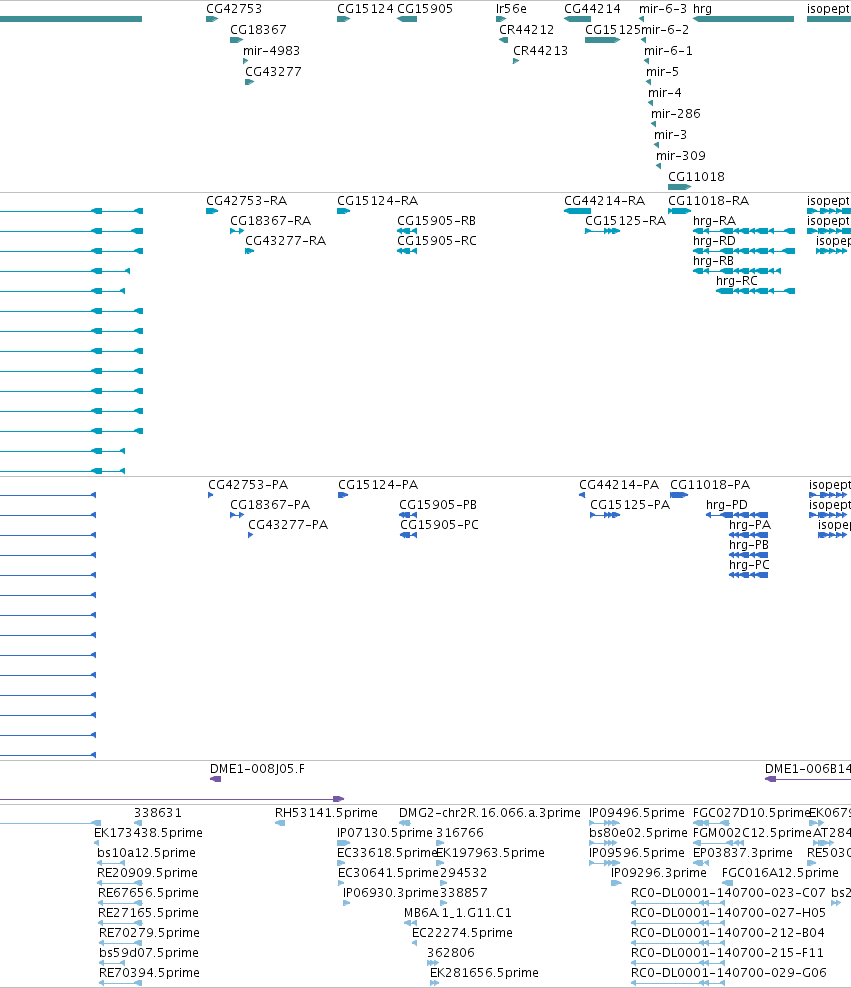Select the hrg-PB protein label
Screen dimensions: 851x988
coord(749,545)
